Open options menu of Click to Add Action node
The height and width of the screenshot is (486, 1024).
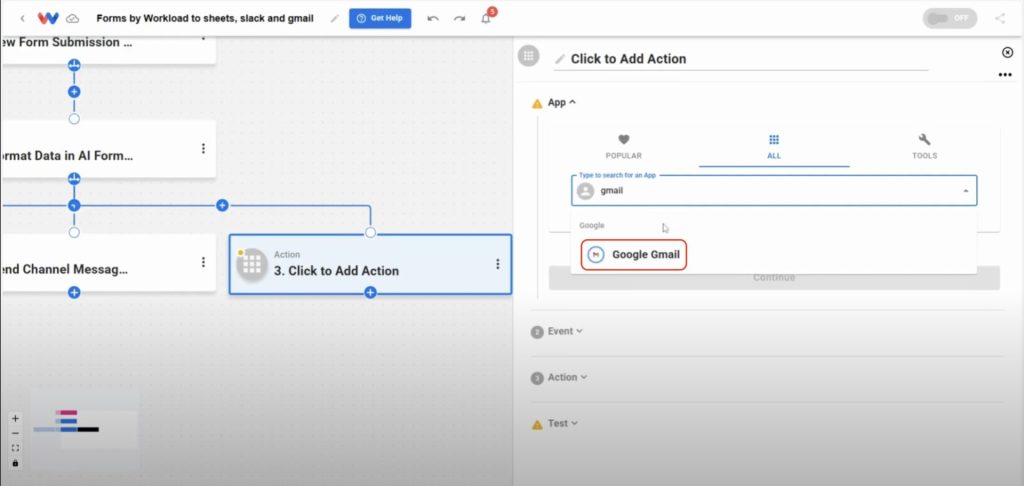[x=498, y=264]
